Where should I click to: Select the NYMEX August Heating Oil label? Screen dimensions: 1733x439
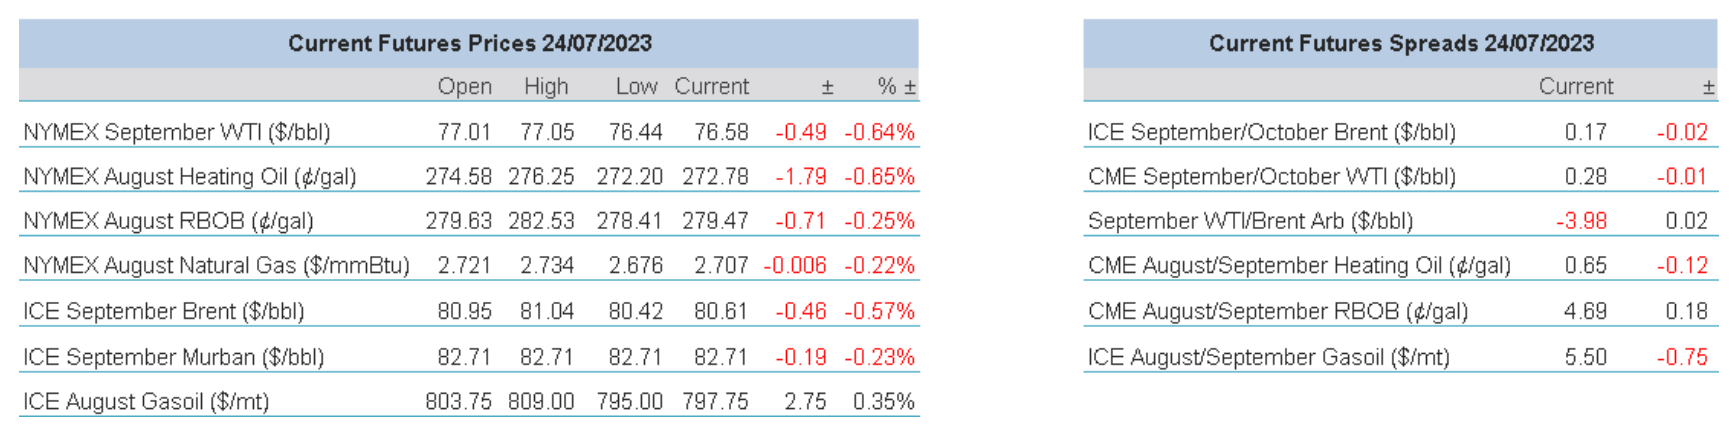pos(190,177)
